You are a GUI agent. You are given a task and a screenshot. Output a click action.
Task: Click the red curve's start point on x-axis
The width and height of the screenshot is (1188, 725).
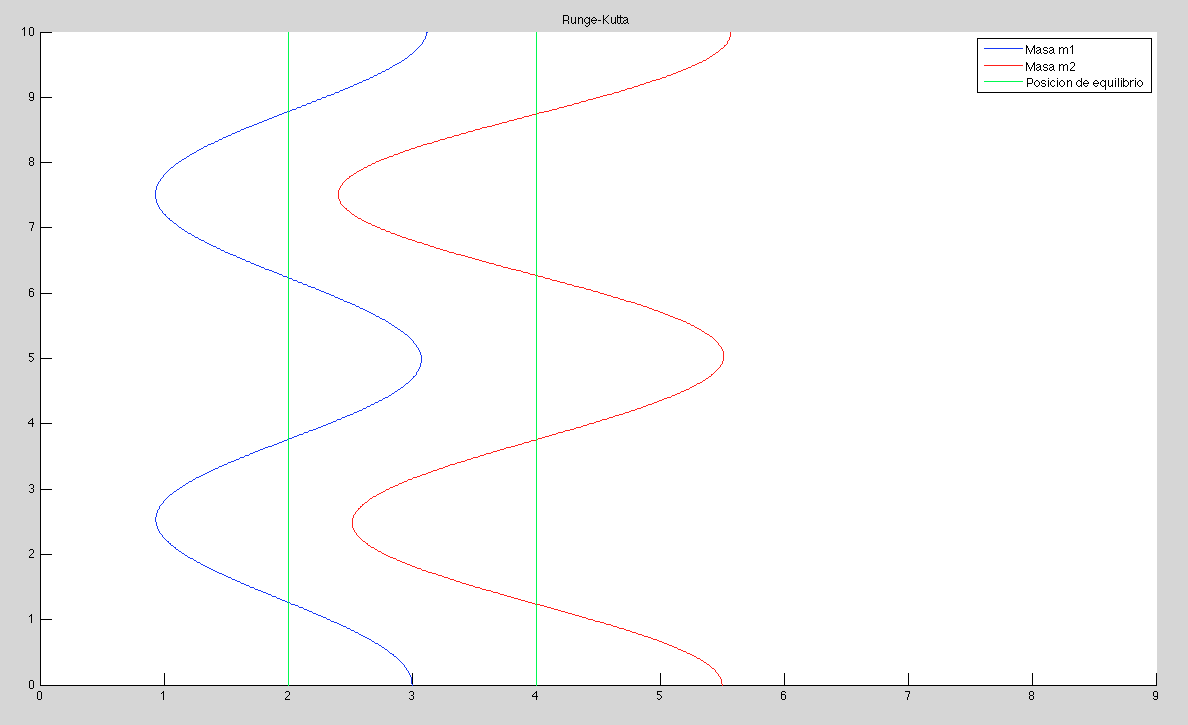click(x=722, y=682)
